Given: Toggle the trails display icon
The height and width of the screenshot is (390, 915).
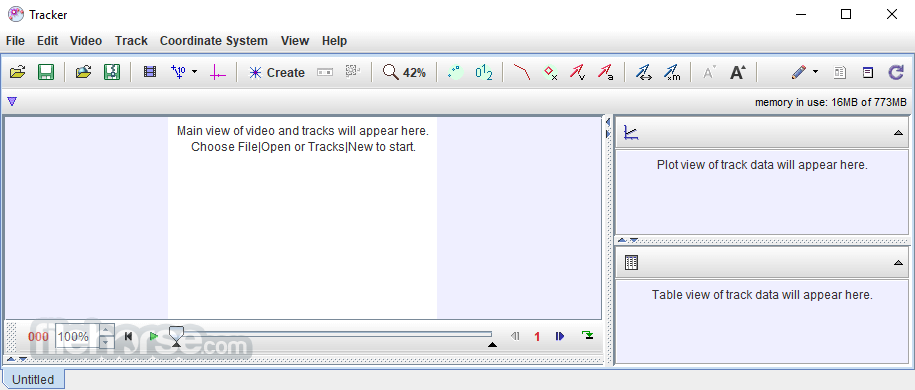Looking at the screenshot, I should point(454,72).
